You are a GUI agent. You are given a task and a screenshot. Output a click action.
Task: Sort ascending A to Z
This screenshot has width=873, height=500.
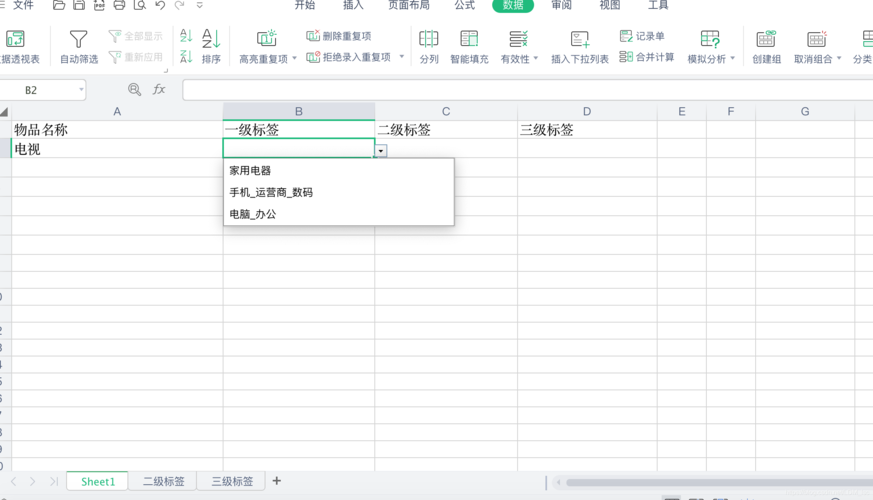click(186, 36)
